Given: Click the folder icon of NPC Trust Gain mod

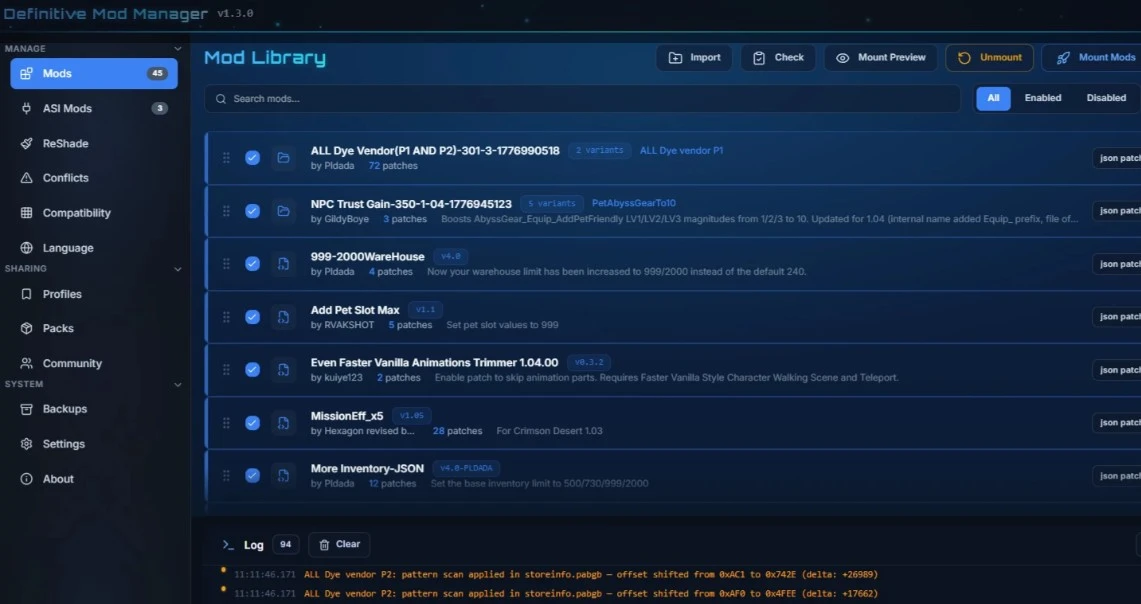Looking at the screenshot, I should tap(283, 211).
